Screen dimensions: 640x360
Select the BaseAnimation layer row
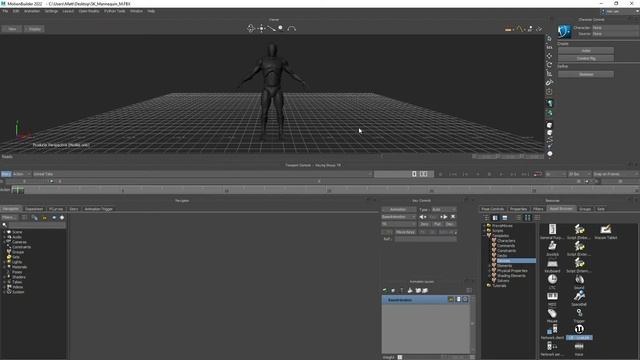coord(425,300)
